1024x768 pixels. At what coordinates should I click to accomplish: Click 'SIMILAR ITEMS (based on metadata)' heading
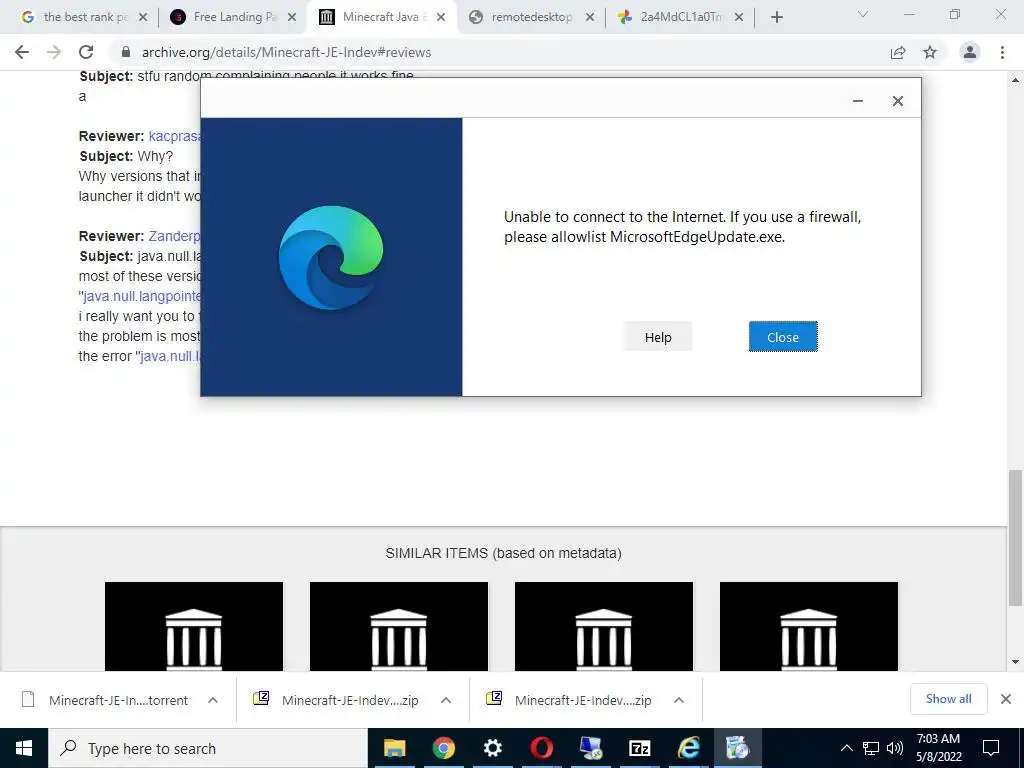504,553
